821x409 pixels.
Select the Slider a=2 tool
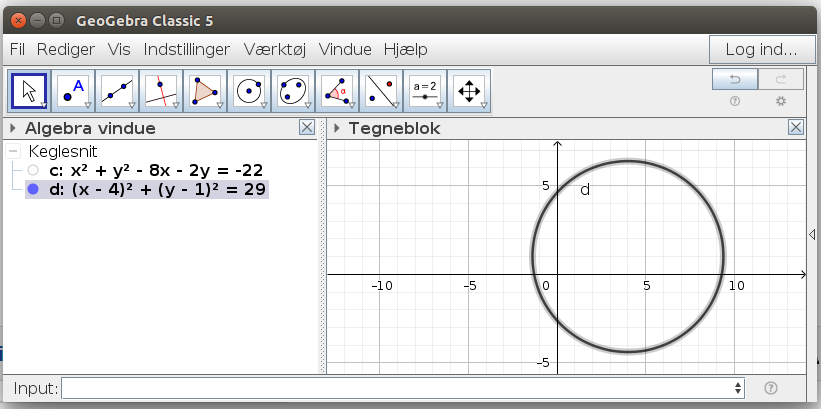click(425, 91)
